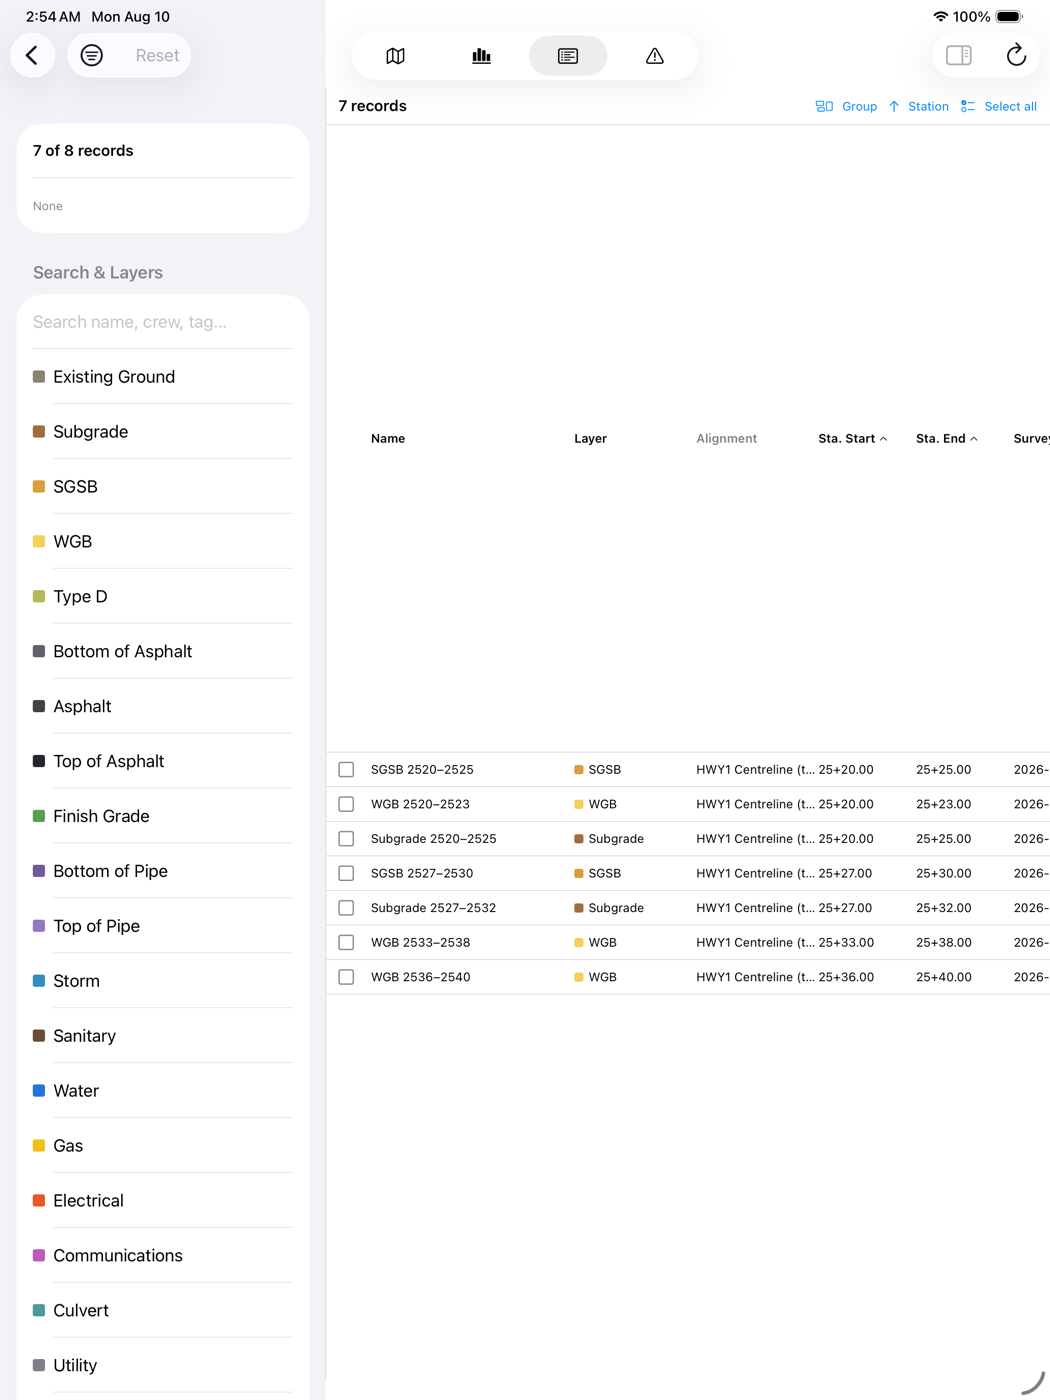Click the 7 of 8 records summary
Image resolution: width=1050 pixels, height=1400 pixels.
(83, 151)
